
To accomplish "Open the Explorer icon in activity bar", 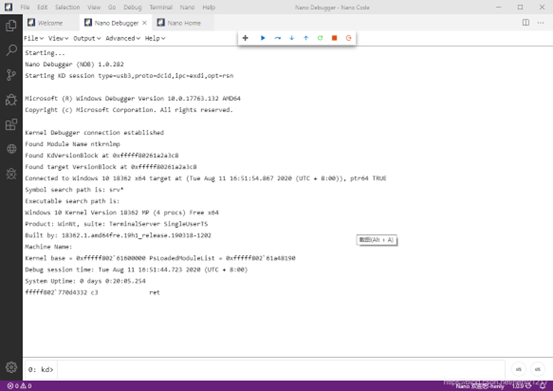I will (x=11, y=26).
